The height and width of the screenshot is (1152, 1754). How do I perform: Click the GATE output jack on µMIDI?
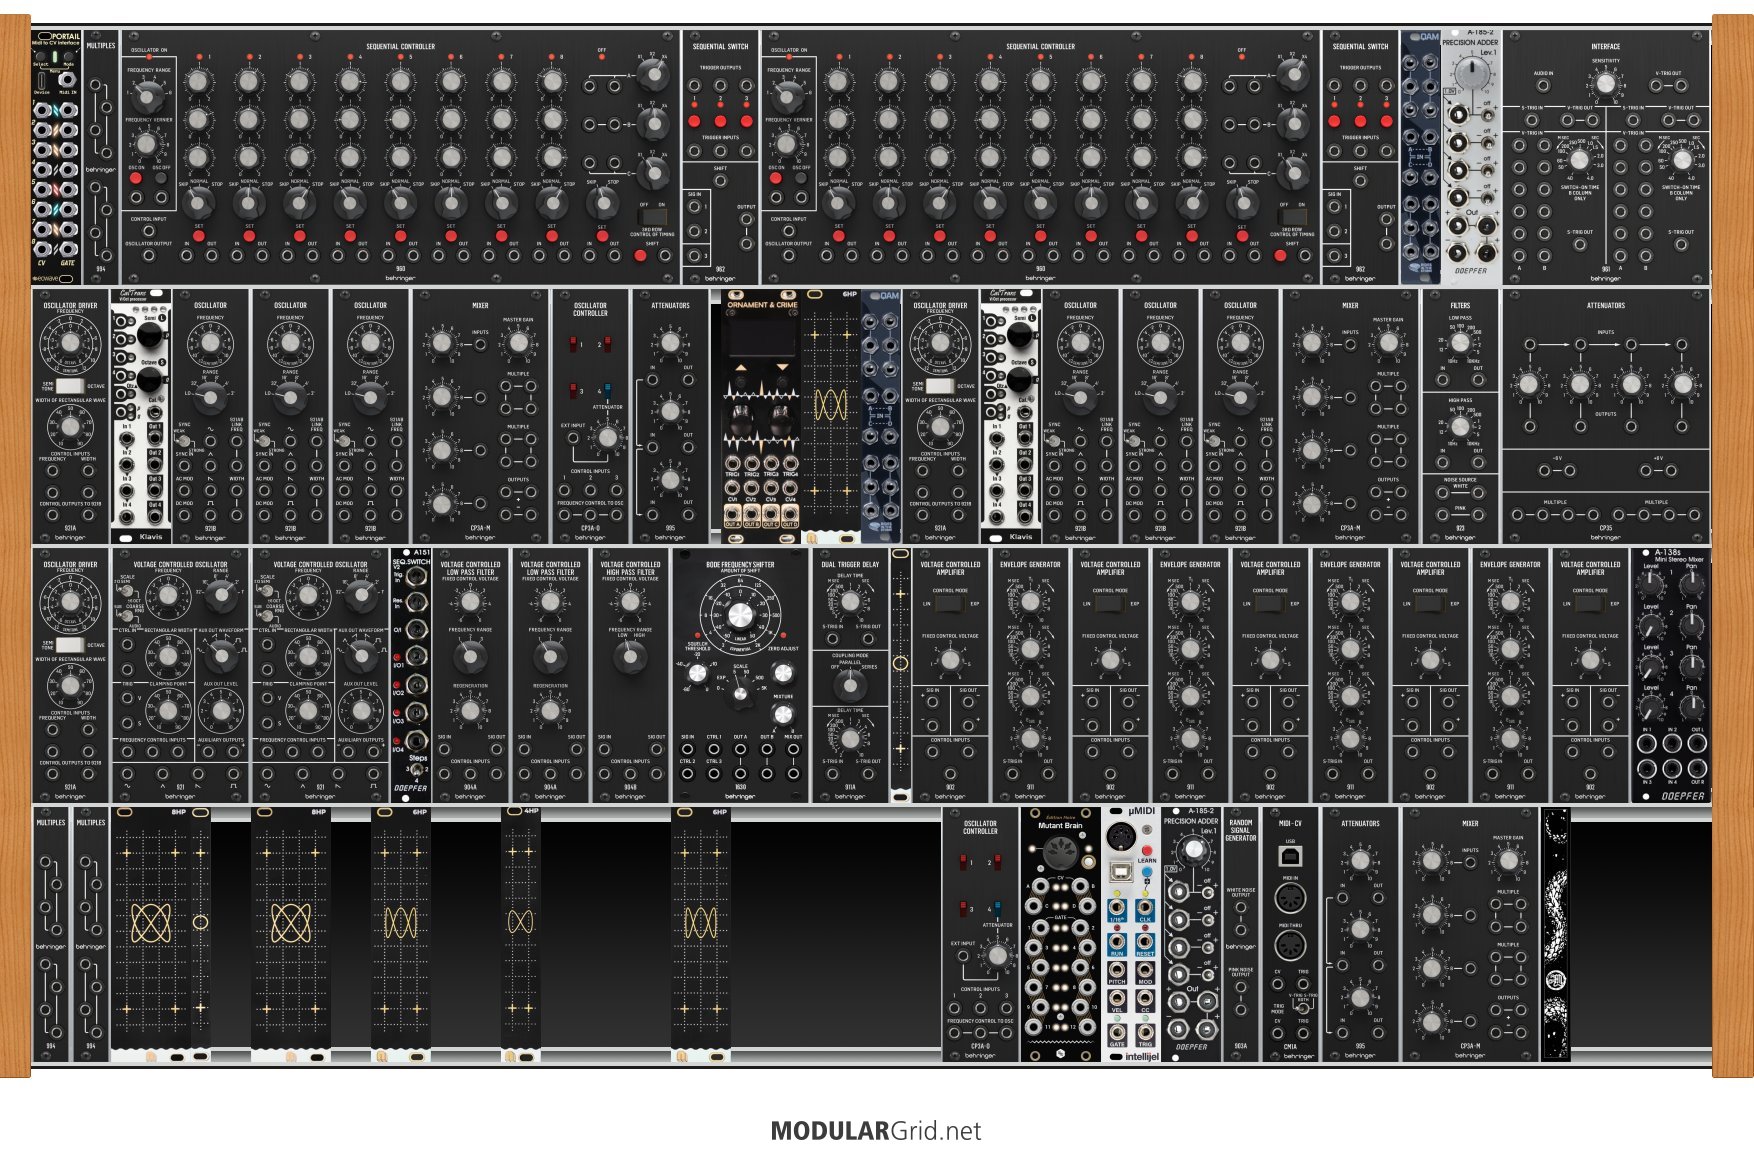(x=1117, y=1030)
